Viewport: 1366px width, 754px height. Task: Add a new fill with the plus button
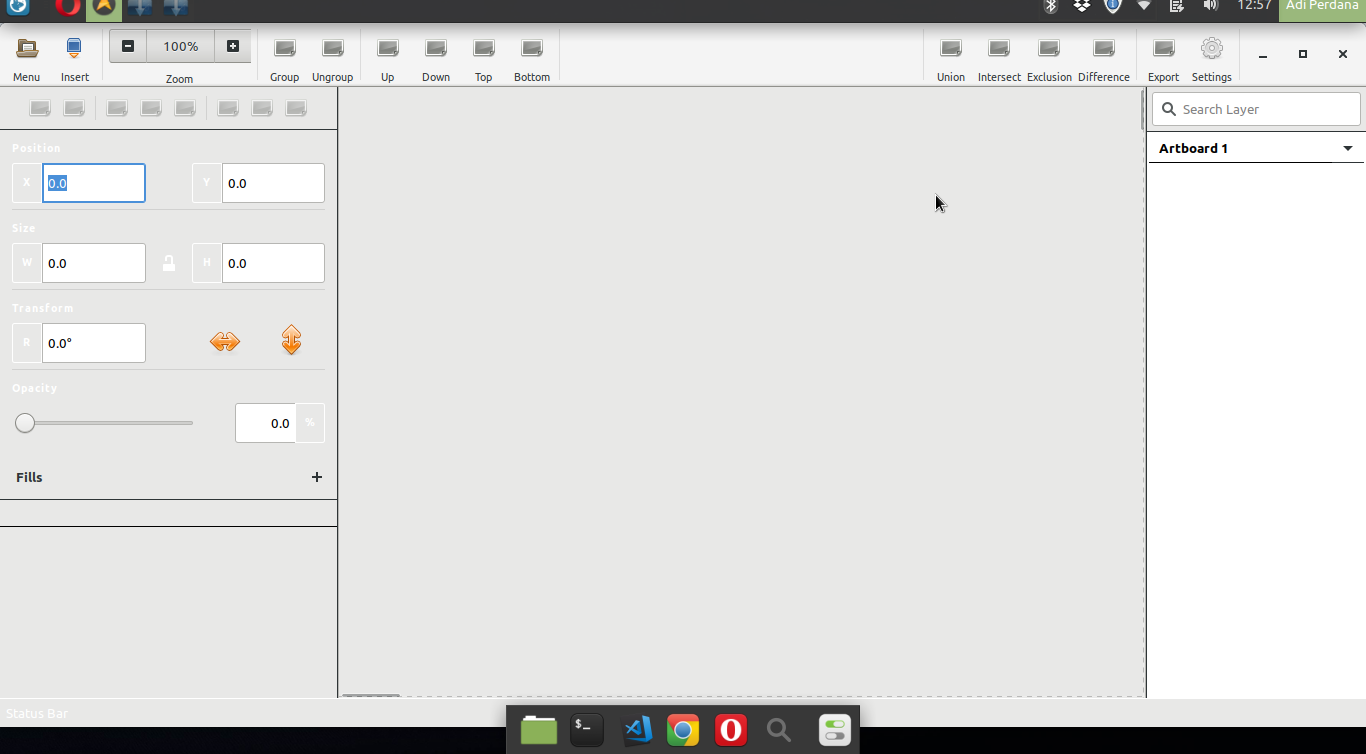point(317,477)
